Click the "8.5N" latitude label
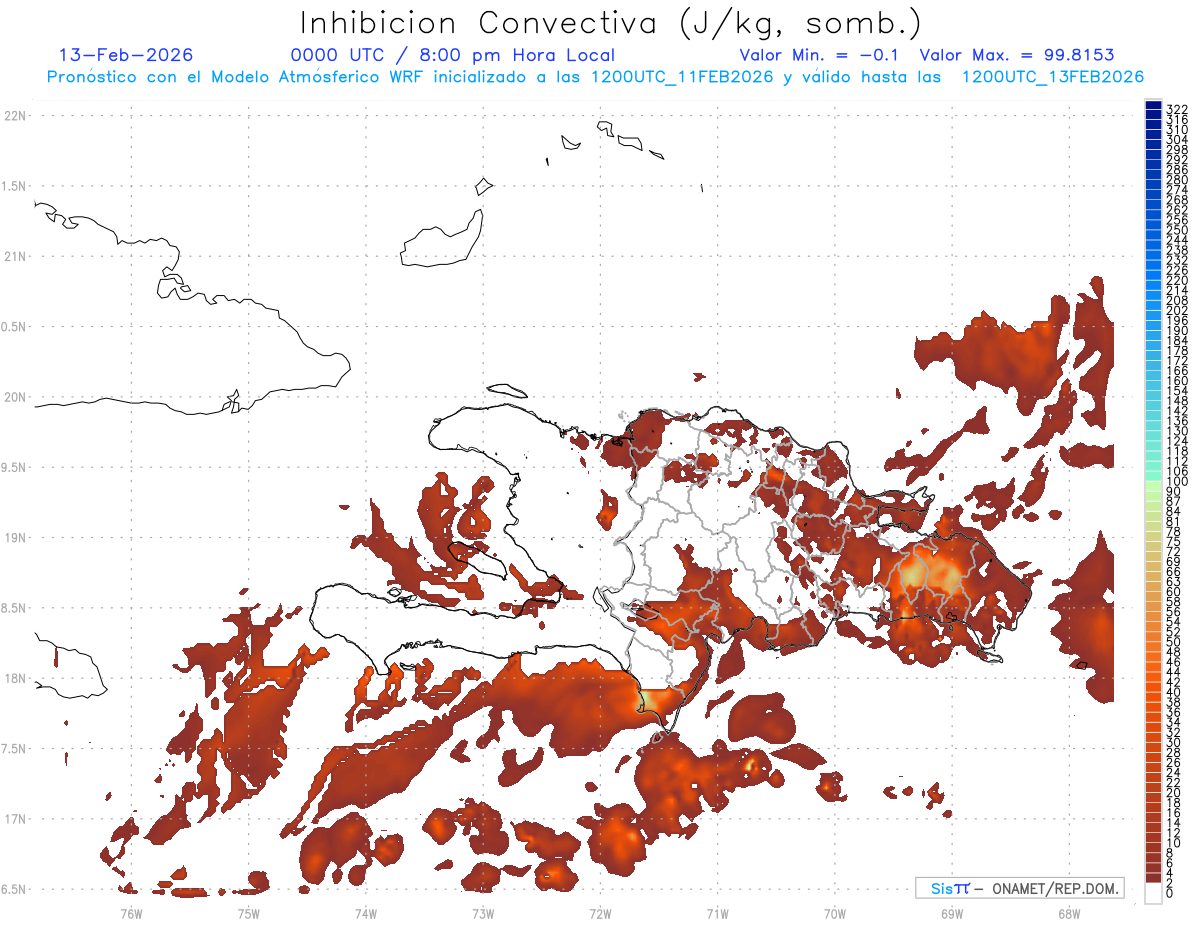 click(15, 608)
